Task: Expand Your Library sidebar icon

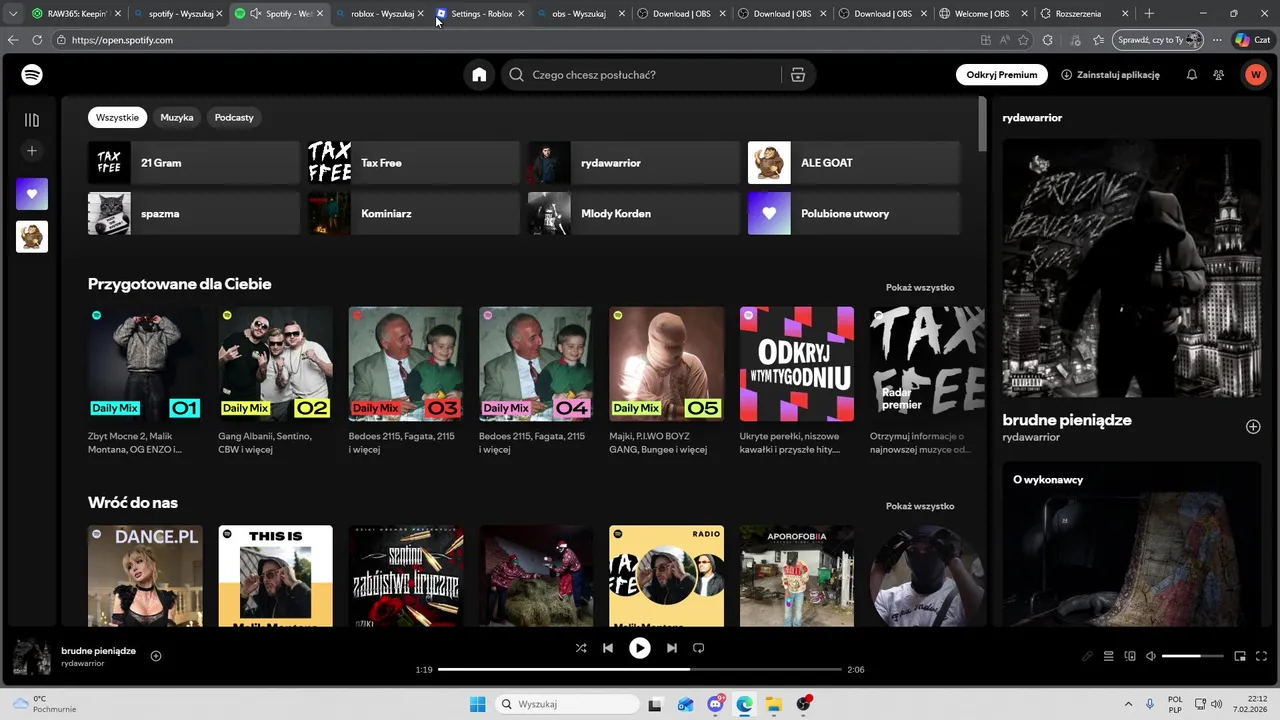Action: 32,120
